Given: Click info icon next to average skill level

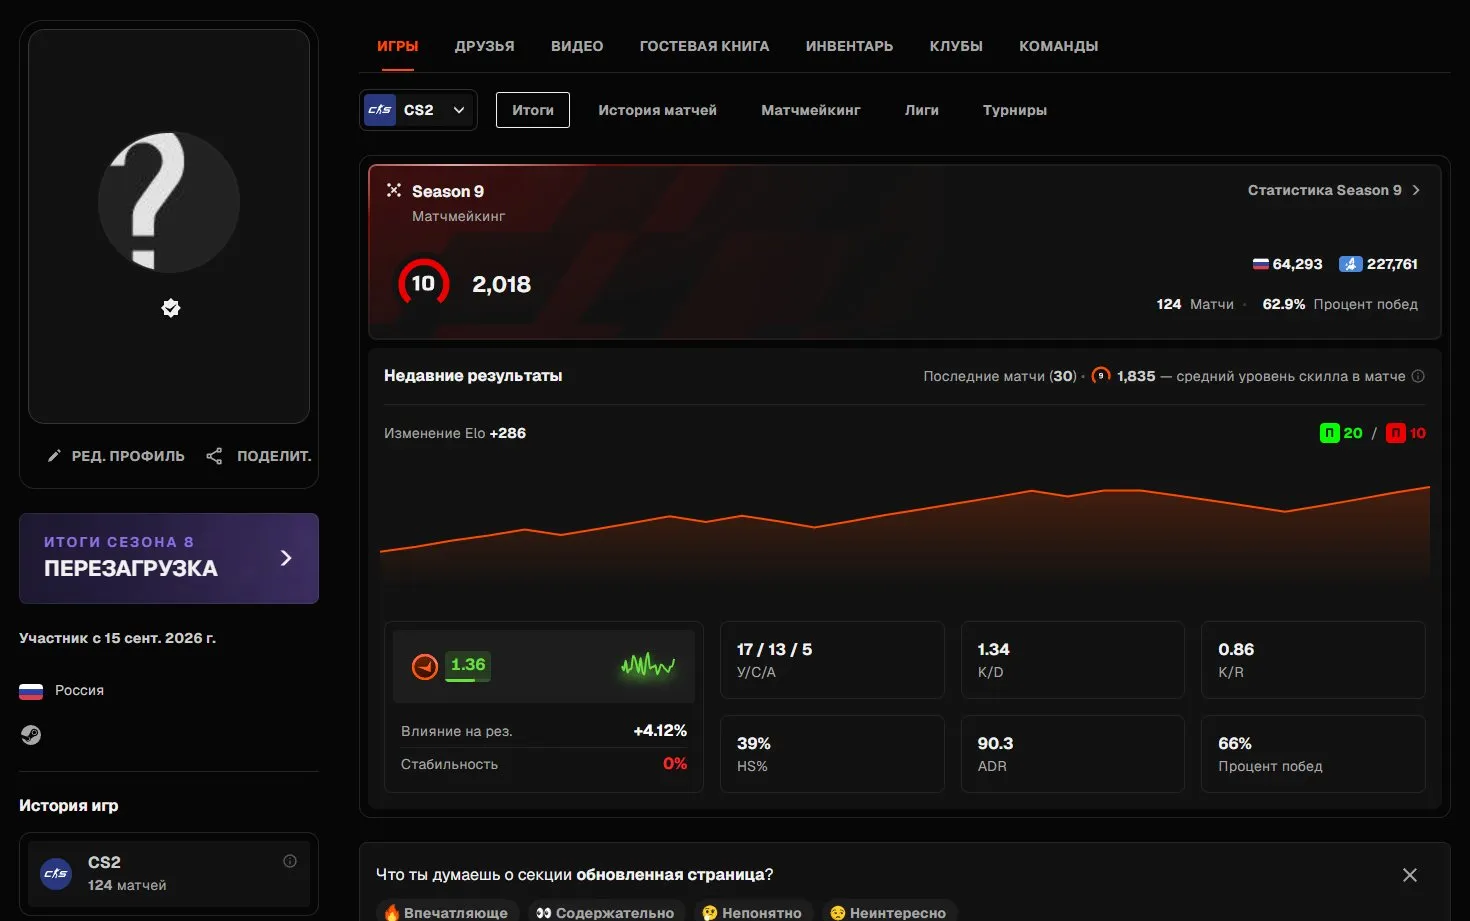Looking at the screenshot, I should (x=1418, y=376).
